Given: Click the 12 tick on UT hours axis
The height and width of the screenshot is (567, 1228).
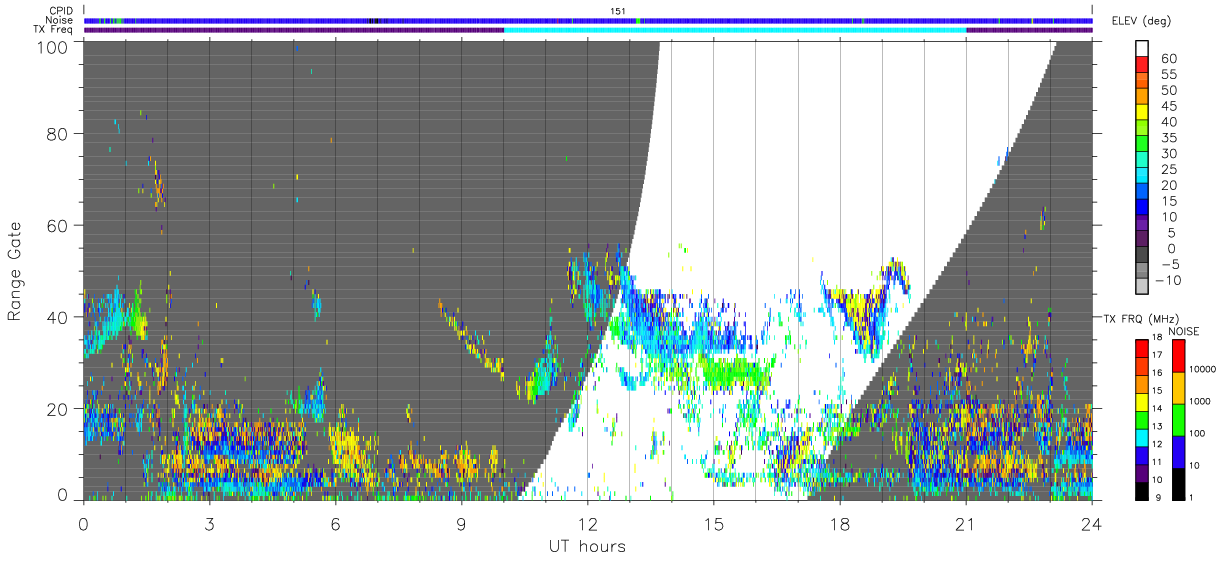Looking at the screenshot, I should pos(587,523).
